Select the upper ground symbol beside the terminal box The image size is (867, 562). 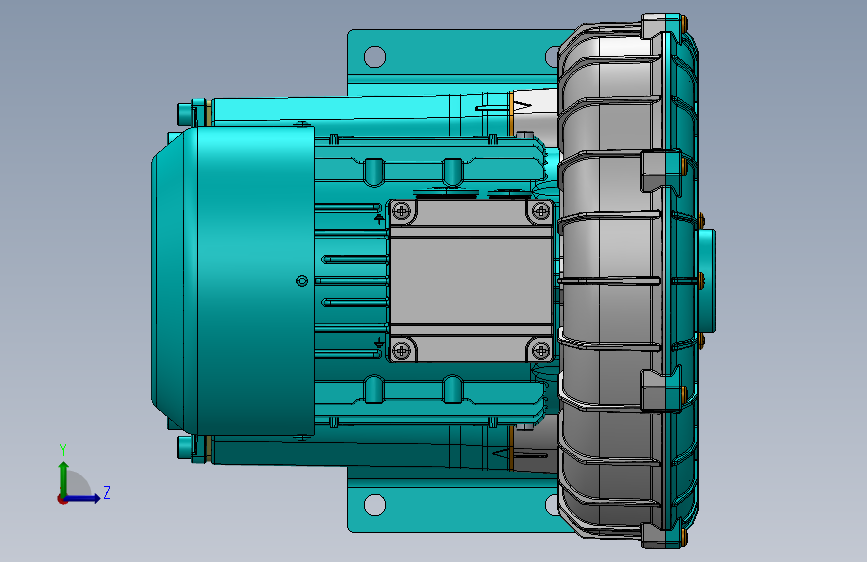point(379,219)
